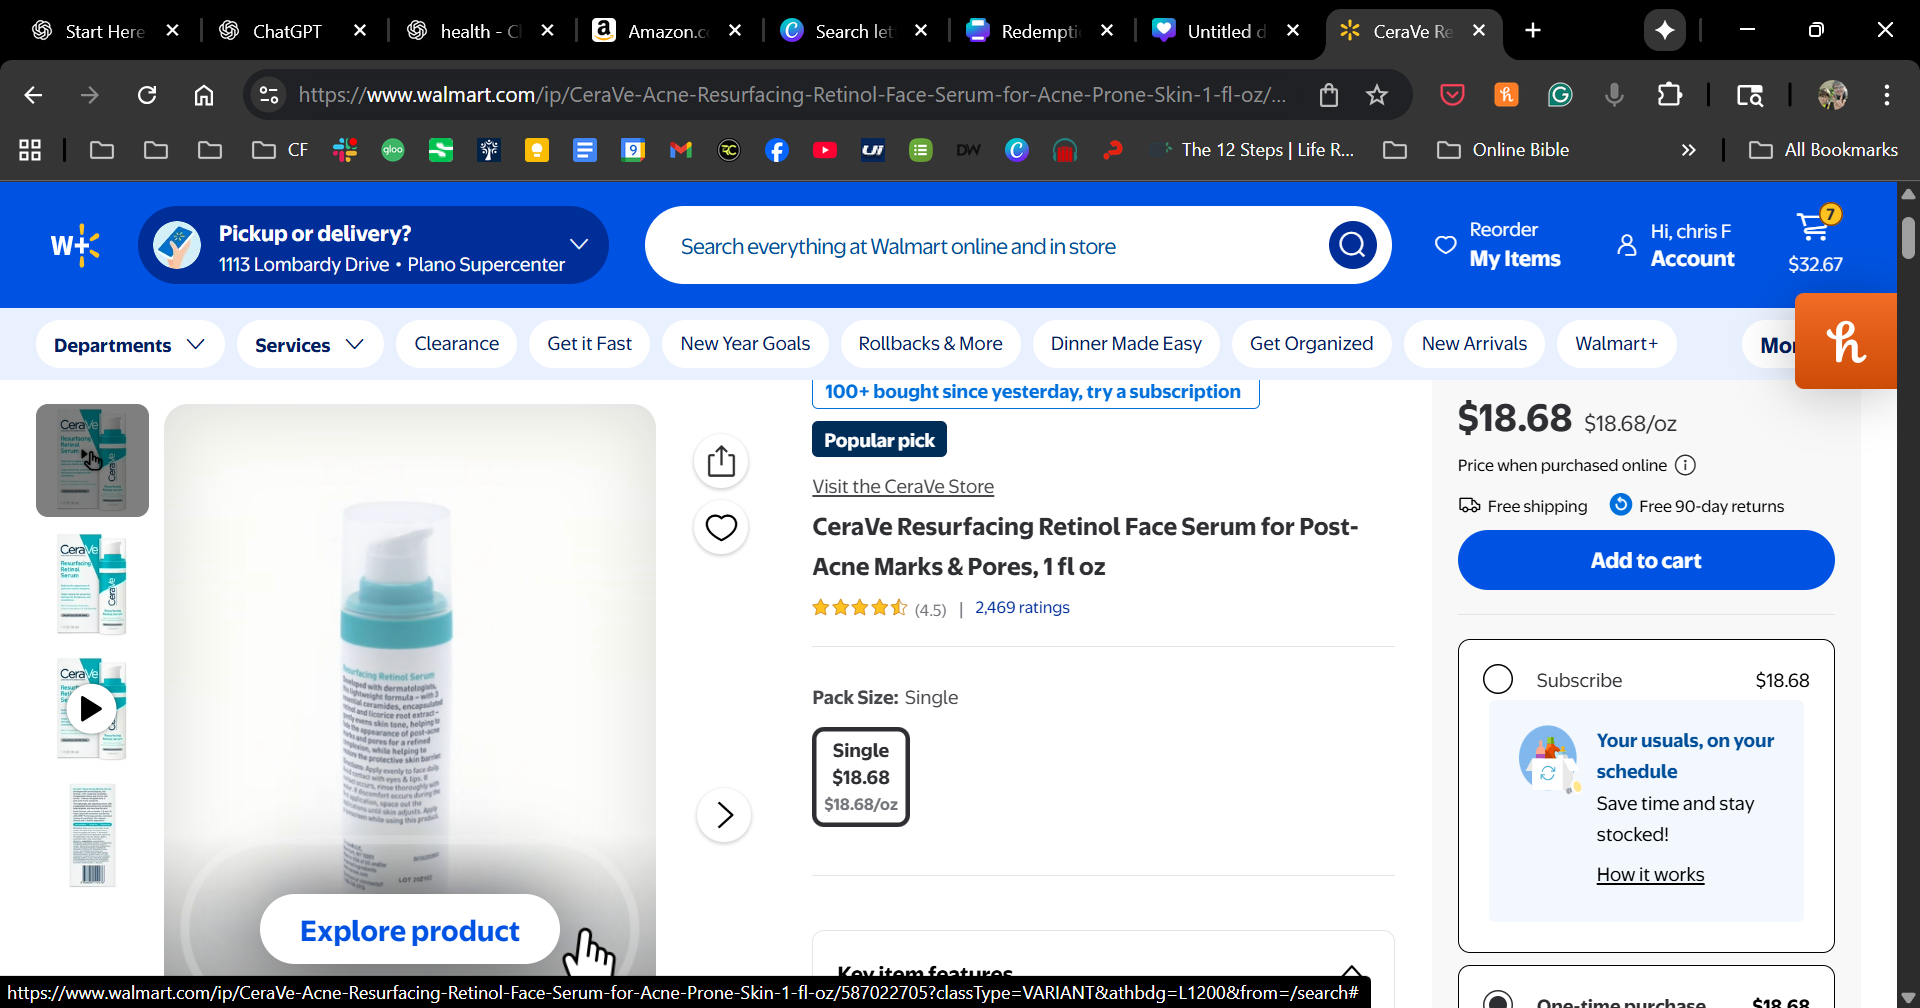Click the Add to cart button

click(x=1645, y=560)
